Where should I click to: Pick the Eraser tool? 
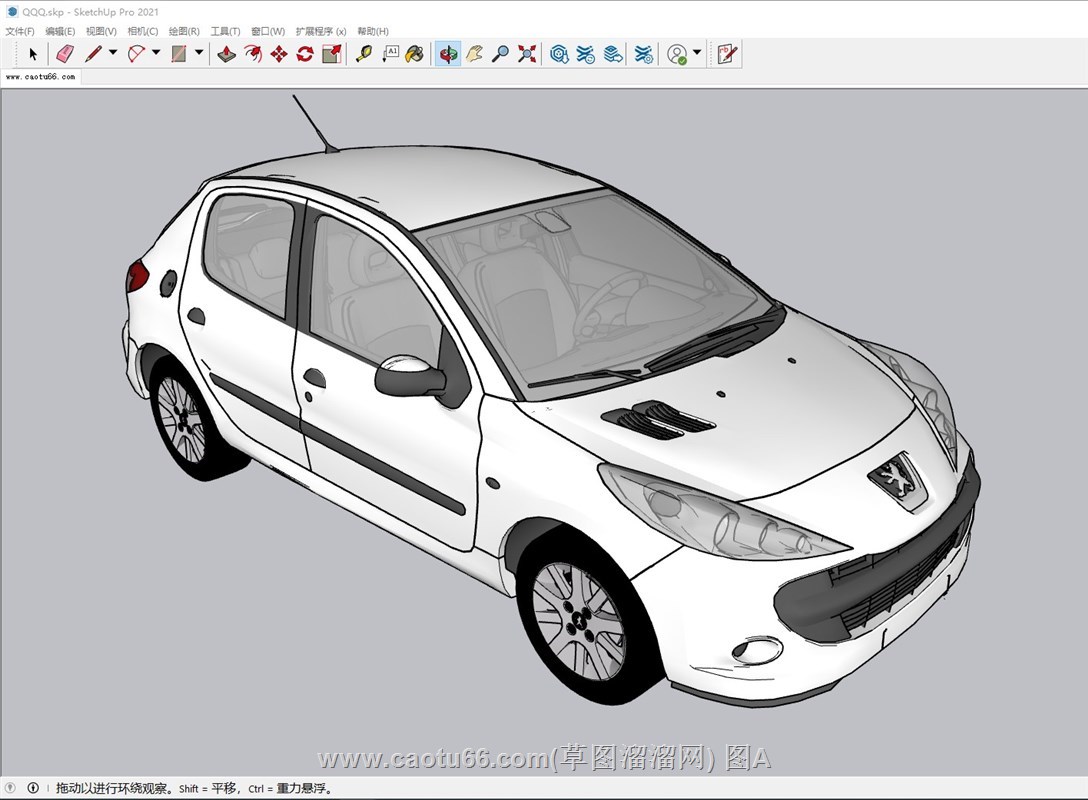(x=65, y=54)
